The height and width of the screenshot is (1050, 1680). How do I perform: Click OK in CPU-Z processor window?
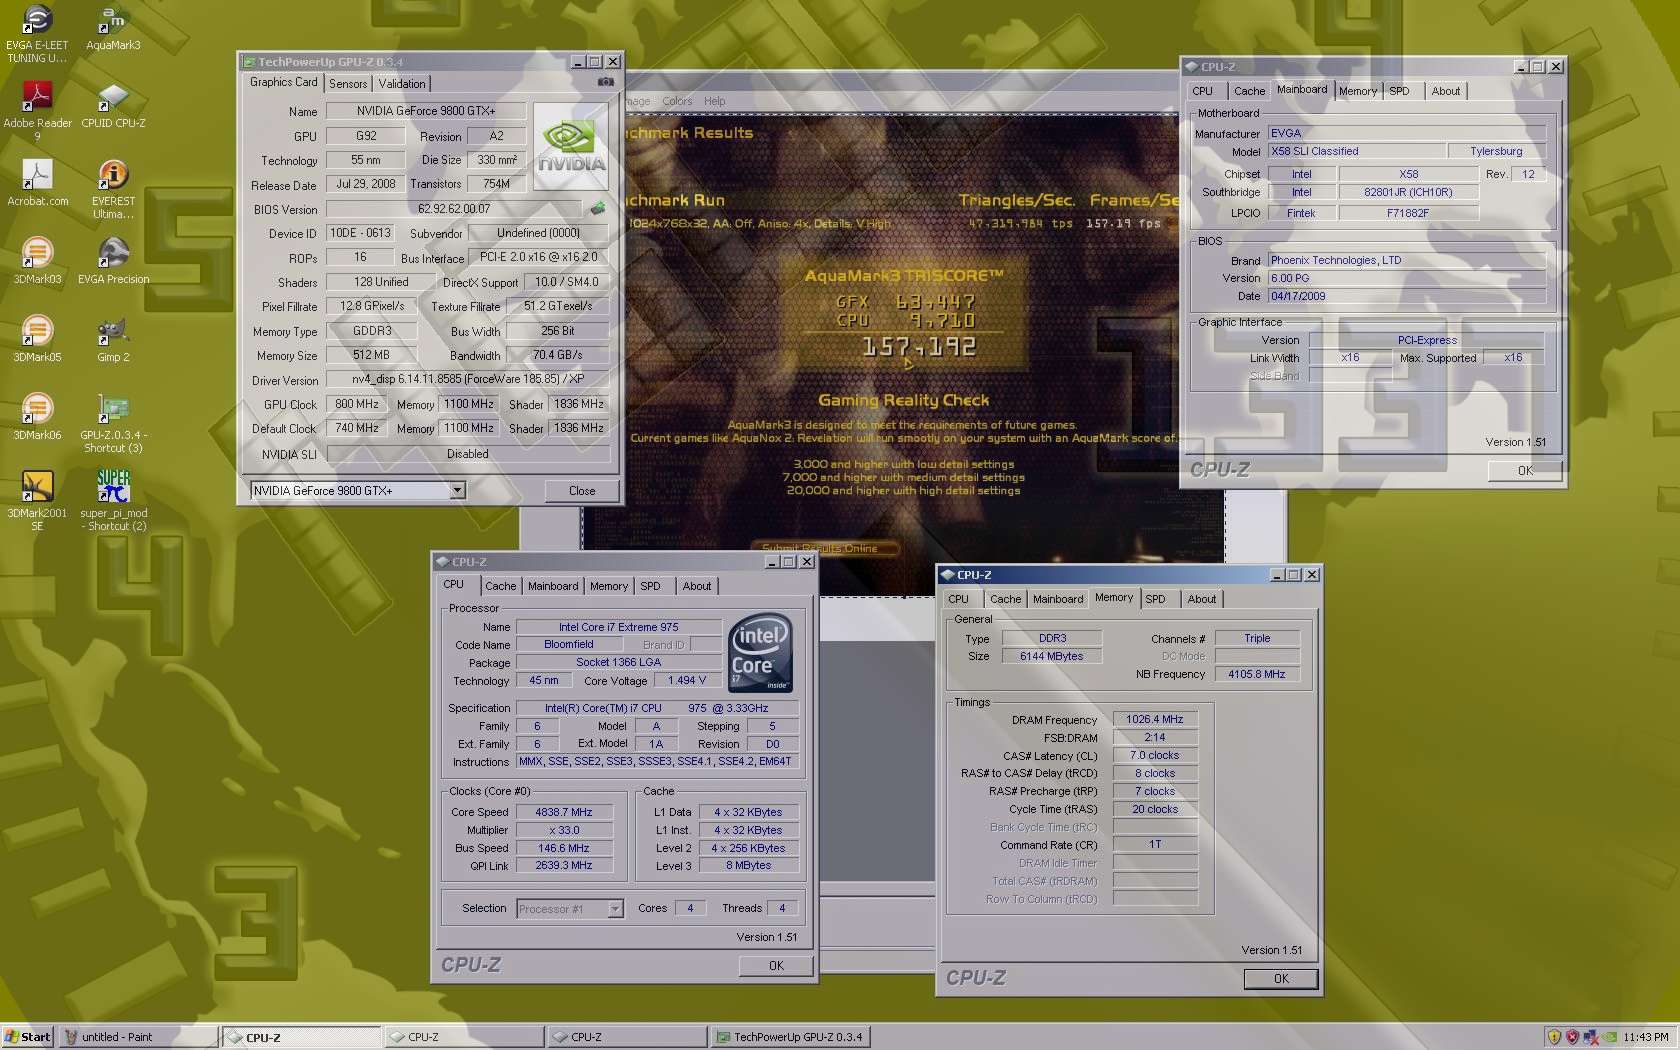[776, 966]
